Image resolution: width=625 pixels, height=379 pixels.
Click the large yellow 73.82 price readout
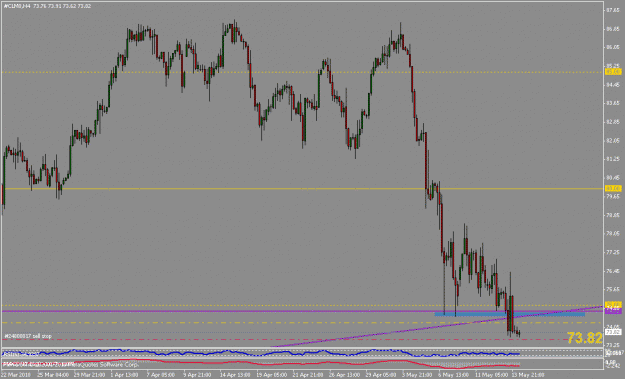584,338
